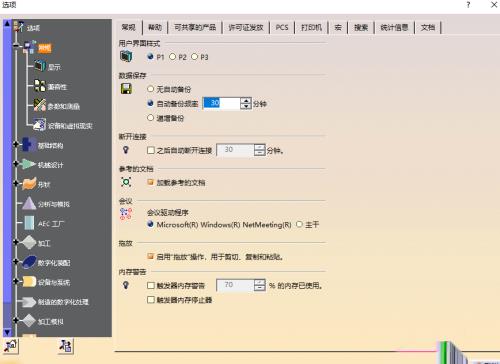The height and width of the screenshot is (364, 500).
Task: Select the 设备与系统 yellow icon
Action: pyautogui.click(x=29, y=282)
